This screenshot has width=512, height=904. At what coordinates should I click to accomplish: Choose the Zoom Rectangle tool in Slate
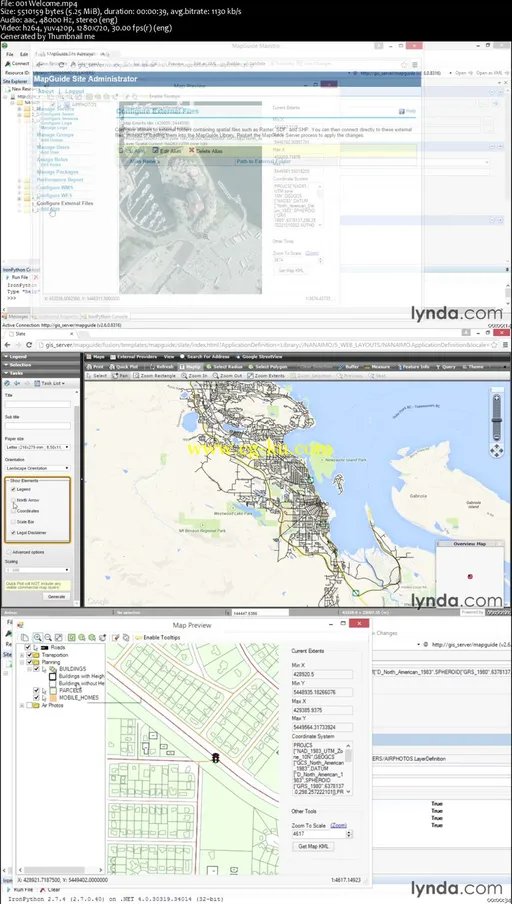[x=155, y=376]
